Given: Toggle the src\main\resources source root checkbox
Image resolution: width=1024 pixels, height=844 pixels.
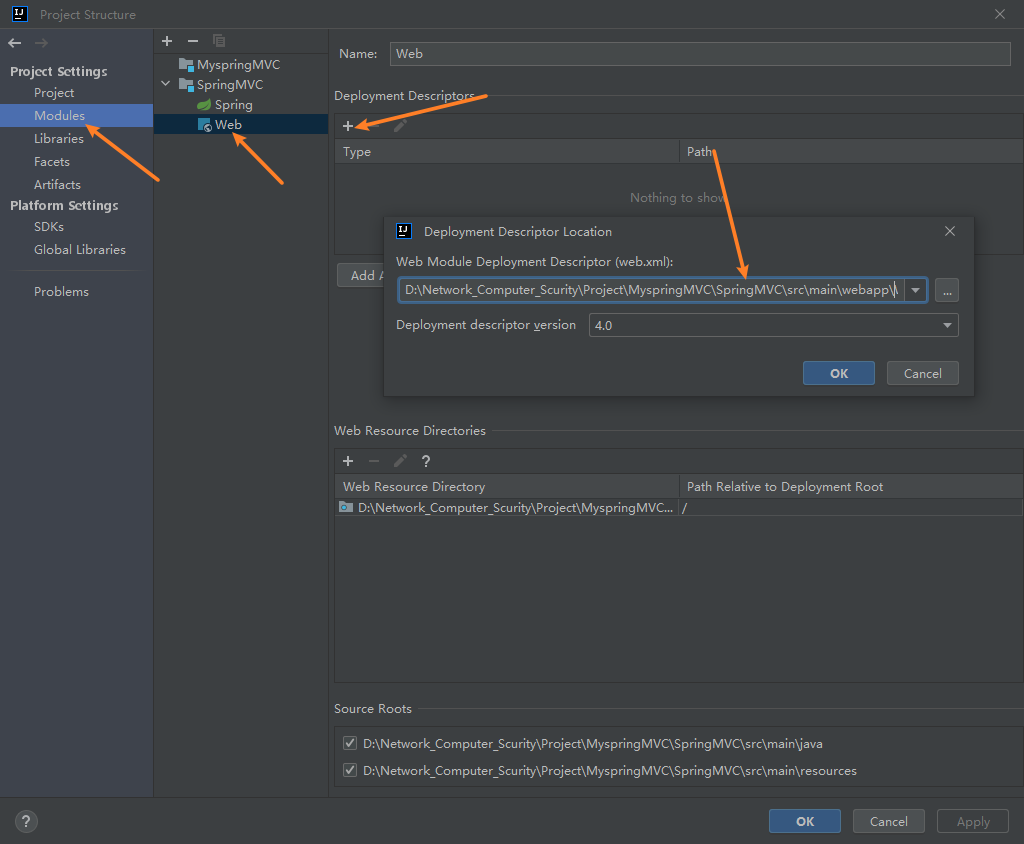Looking at the screenshot, I should [350, 770].
